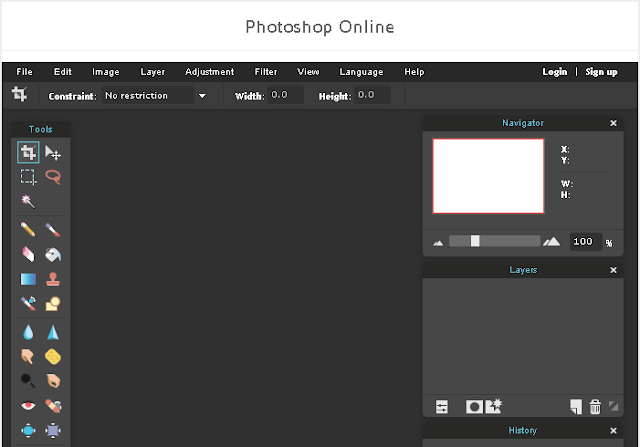Open the Language menu
The image size is (640, 447).
[361, 72]
